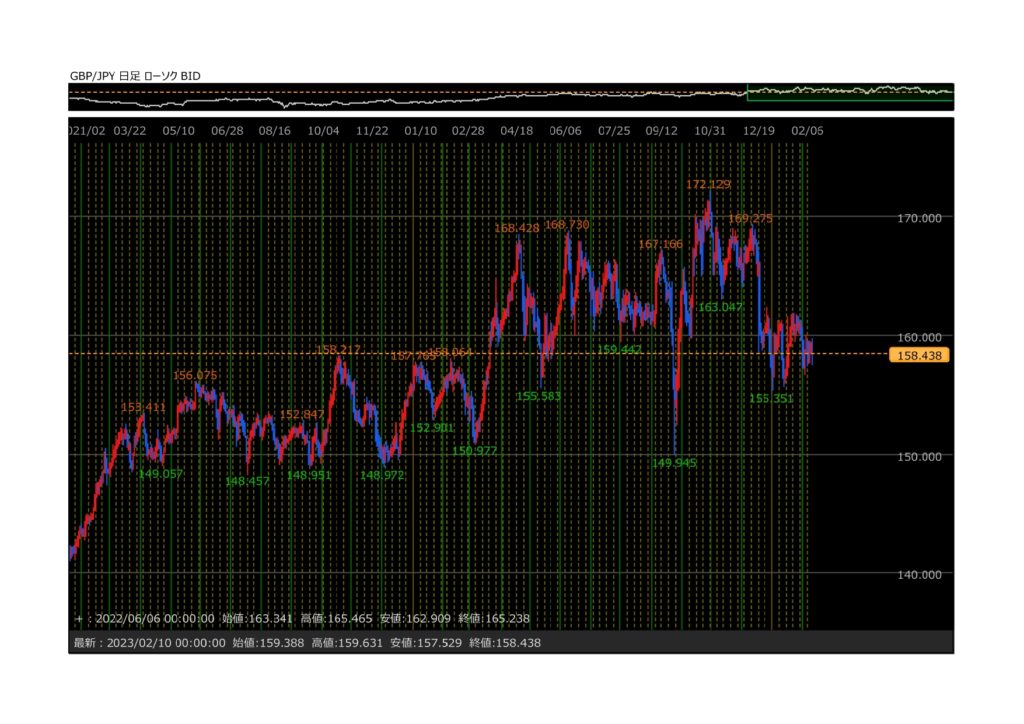This screenshot has width=1024, height=724.
Task: Click the 10/31 date on time axis
Action: 709,131
